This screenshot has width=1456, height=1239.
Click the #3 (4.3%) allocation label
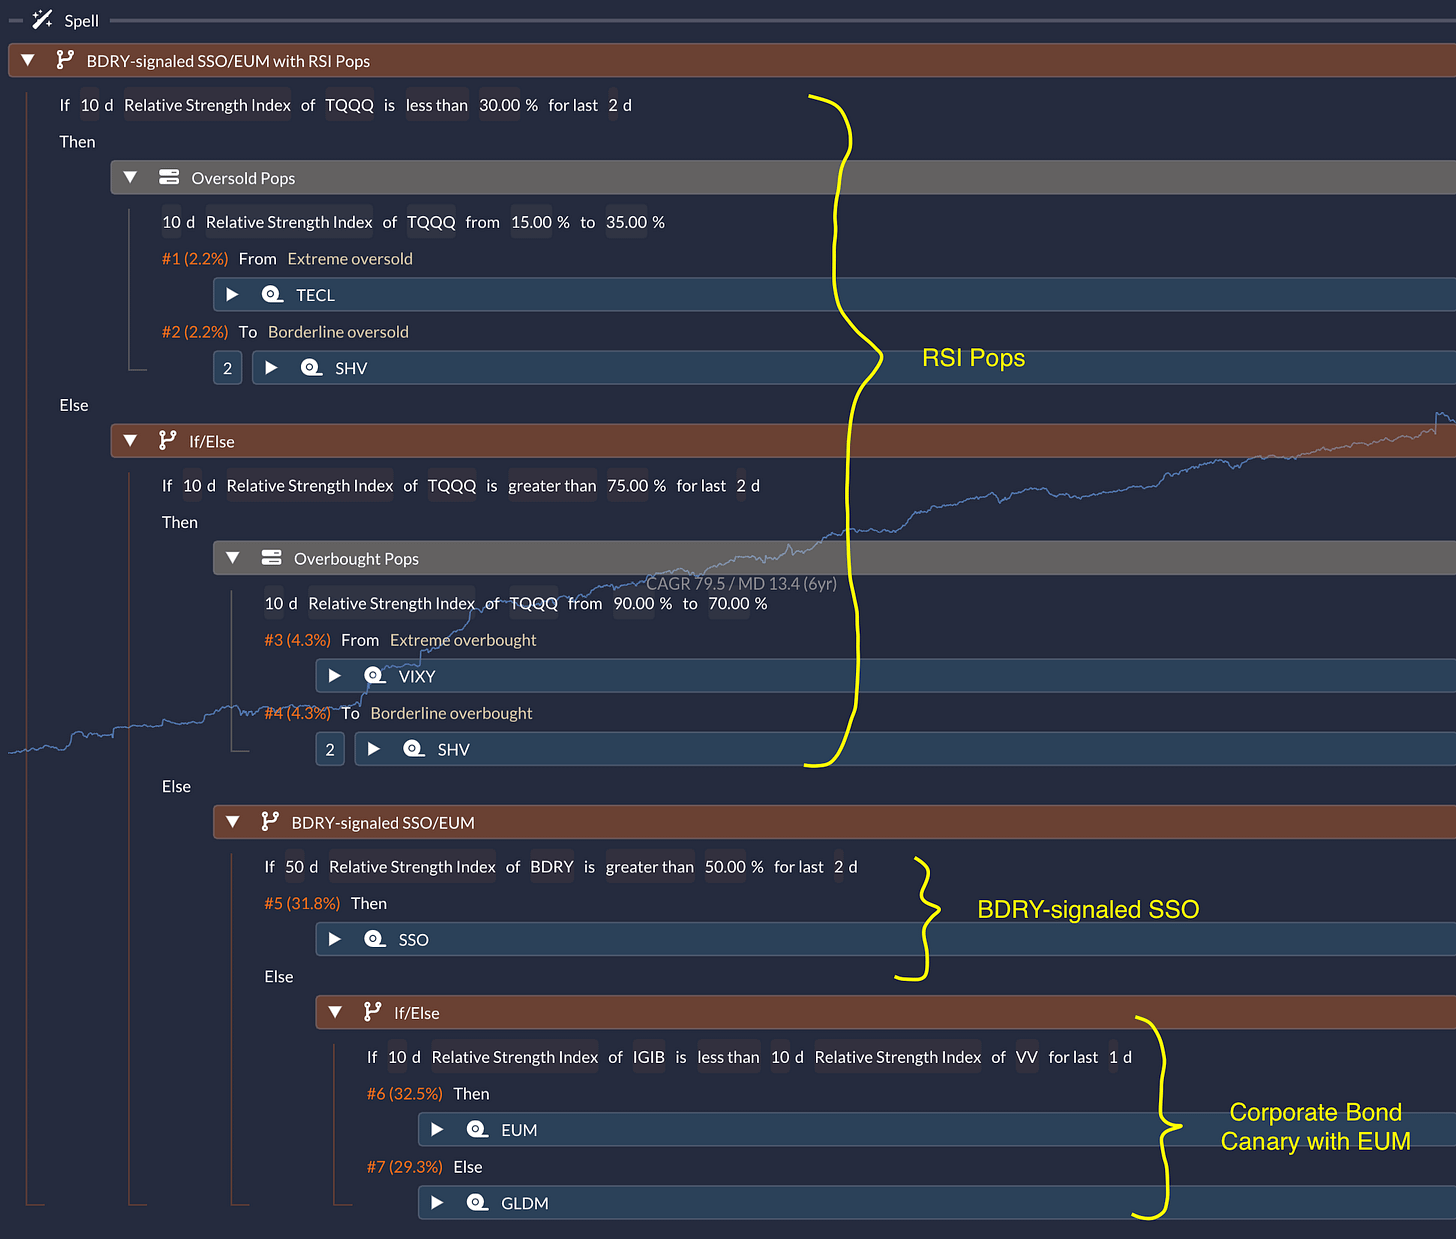coord(297,639)
